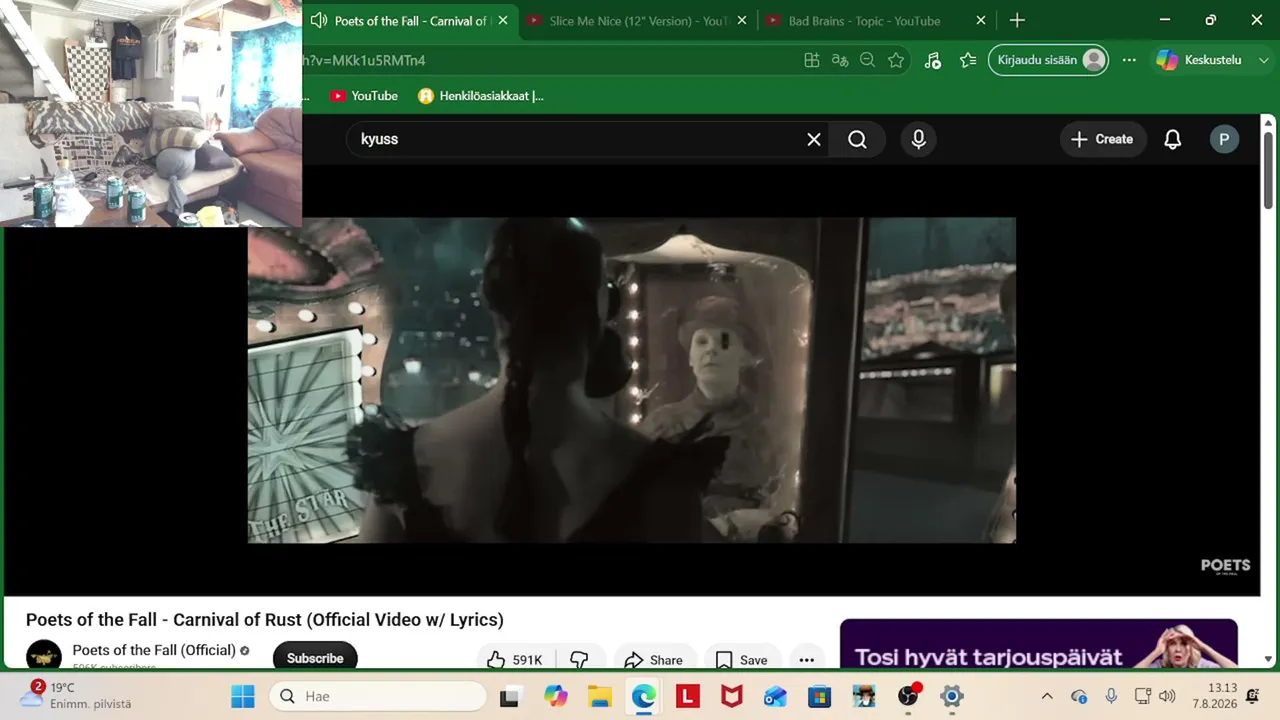Open Microsoft Store from the taskbar

click(820, 696)
